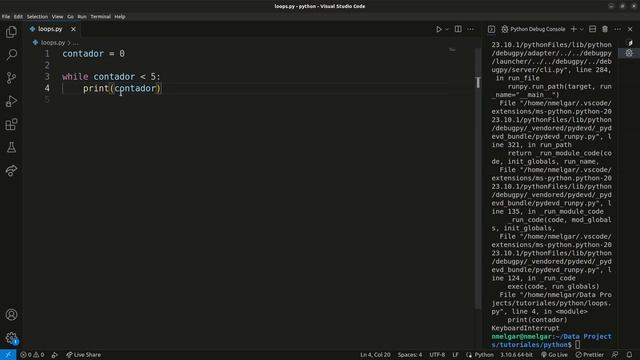Open the Terminal menu
This screenshot has width=640, height=360.
click(100, 17)
